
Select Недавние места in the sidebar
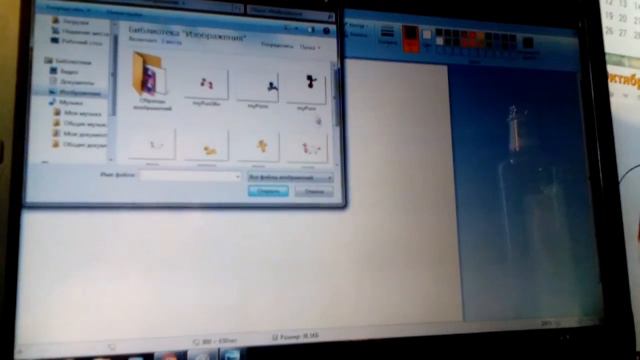(80, 32)
